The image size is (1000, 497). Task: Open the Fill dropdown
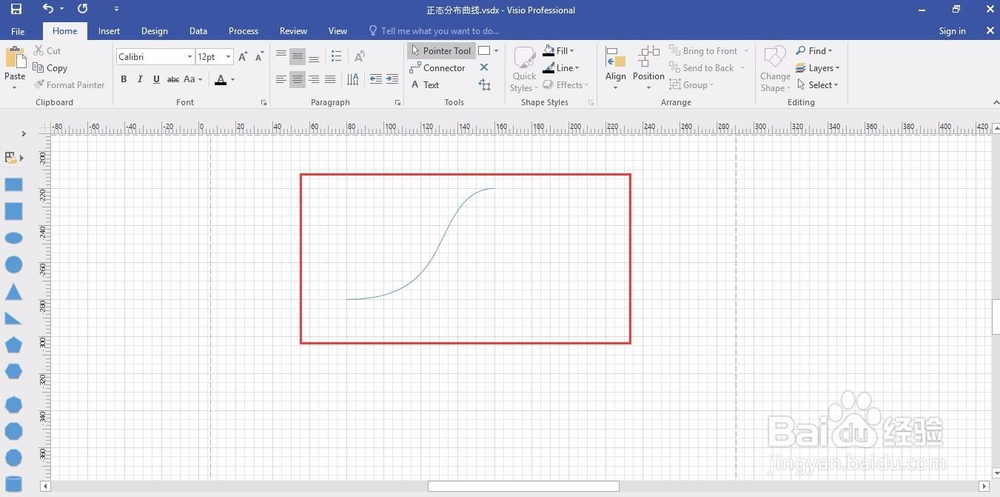pyautogui.click(x=559, y=50)
